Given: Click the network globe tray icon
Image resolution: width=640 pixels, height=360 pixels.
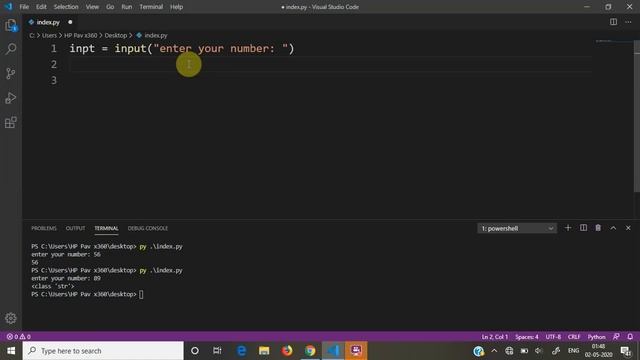Looking at the screenshot, I should click(509, 351).
